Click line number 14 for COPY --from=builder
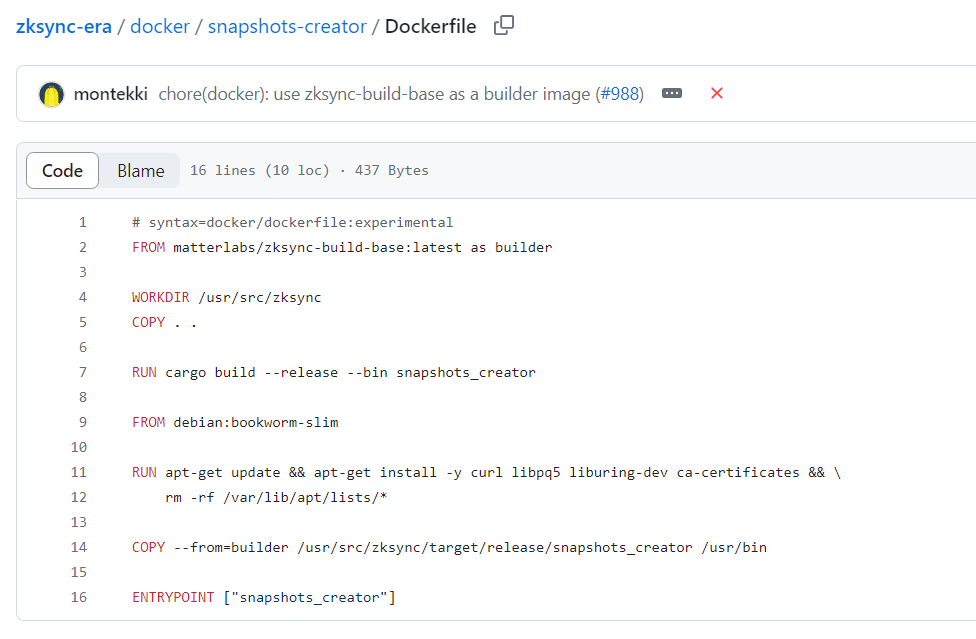This screenshot has width=976, height=639. coord(80,547)
